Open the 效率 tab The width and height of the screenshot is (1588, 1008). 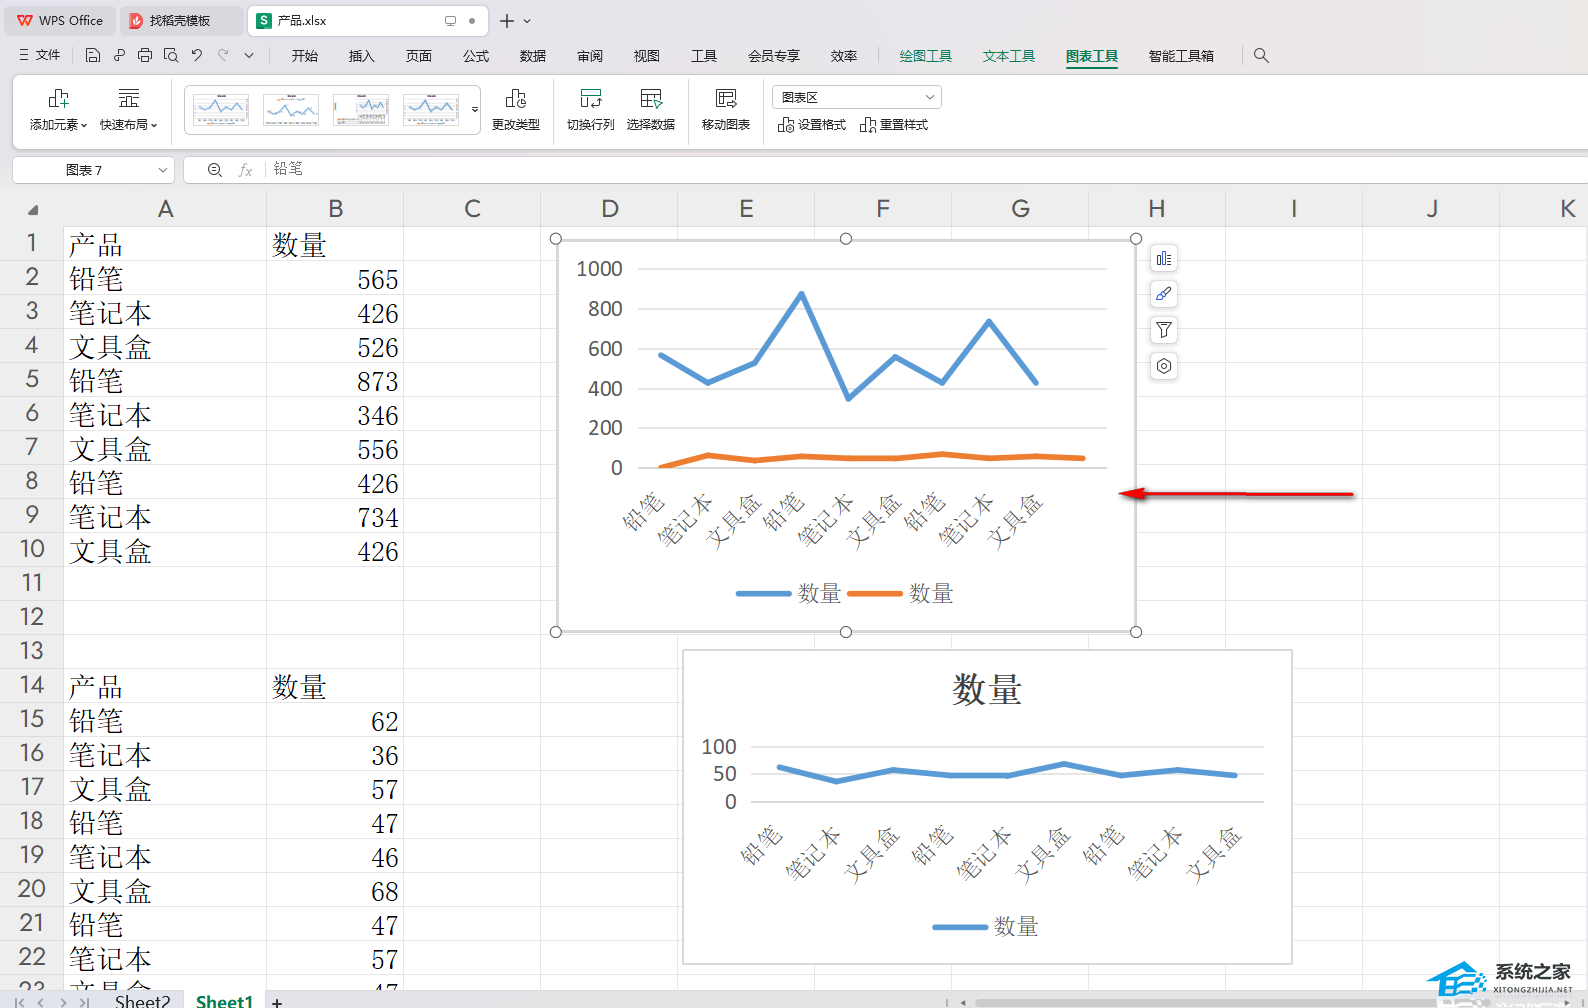pyautogui.click(x=844, y=56)
